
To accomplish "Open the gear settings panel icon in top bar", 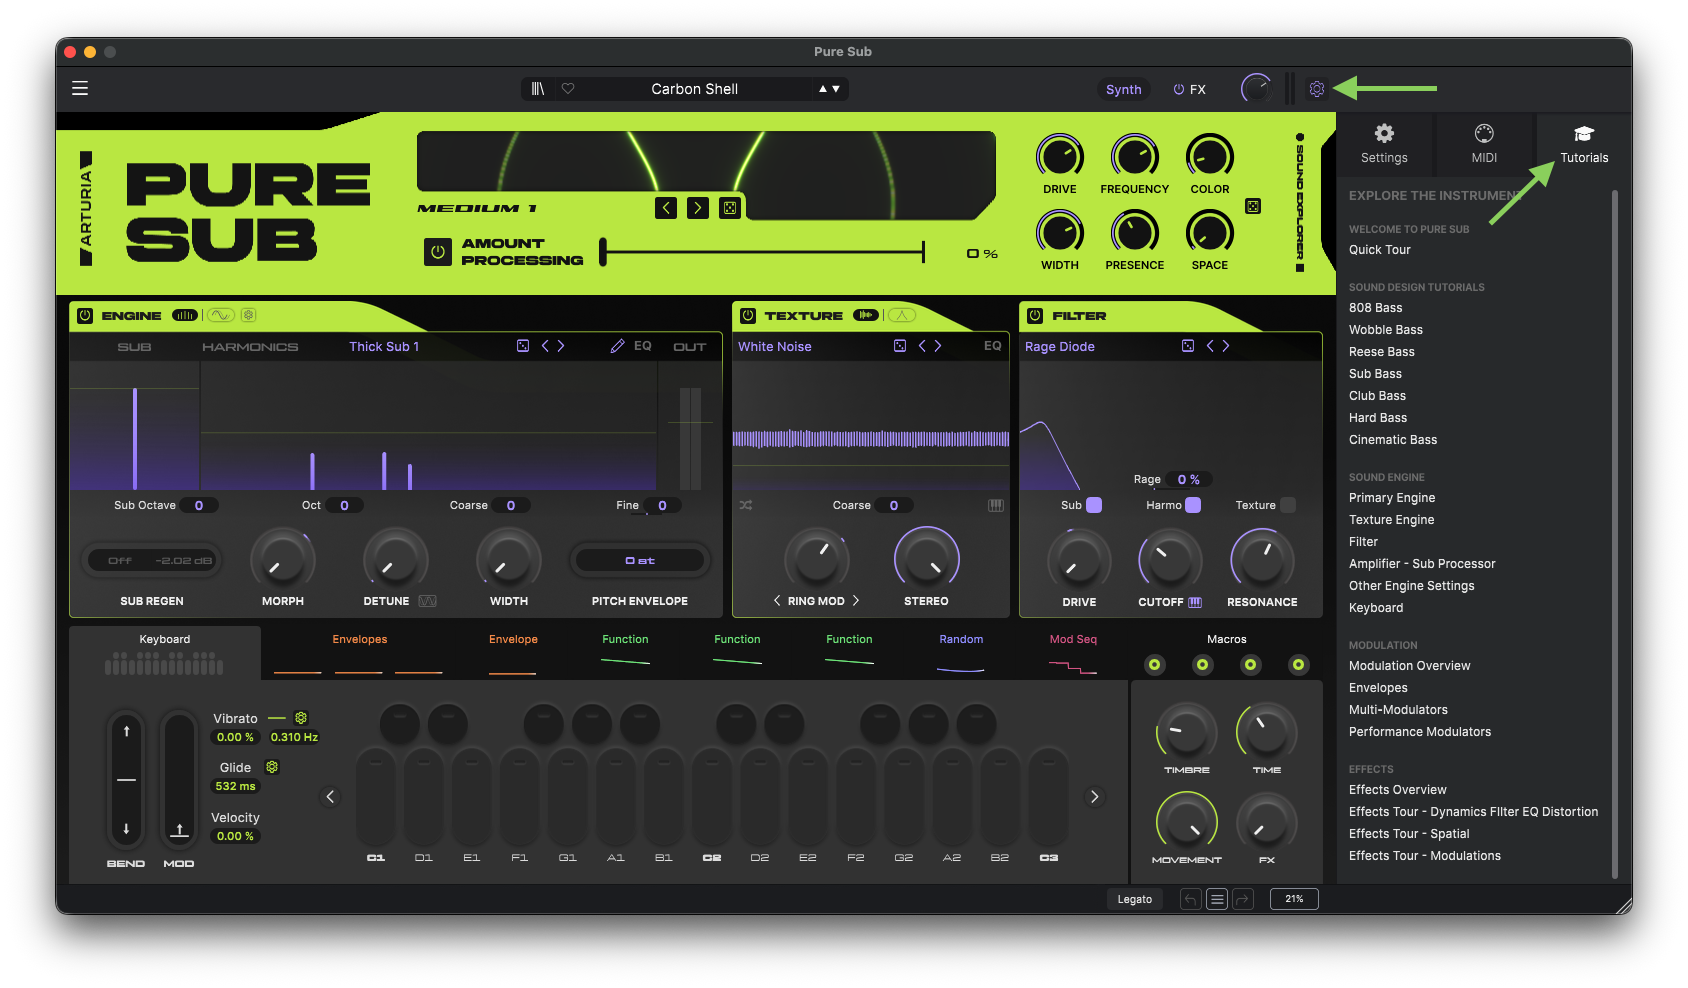I will click(1317, 89).
